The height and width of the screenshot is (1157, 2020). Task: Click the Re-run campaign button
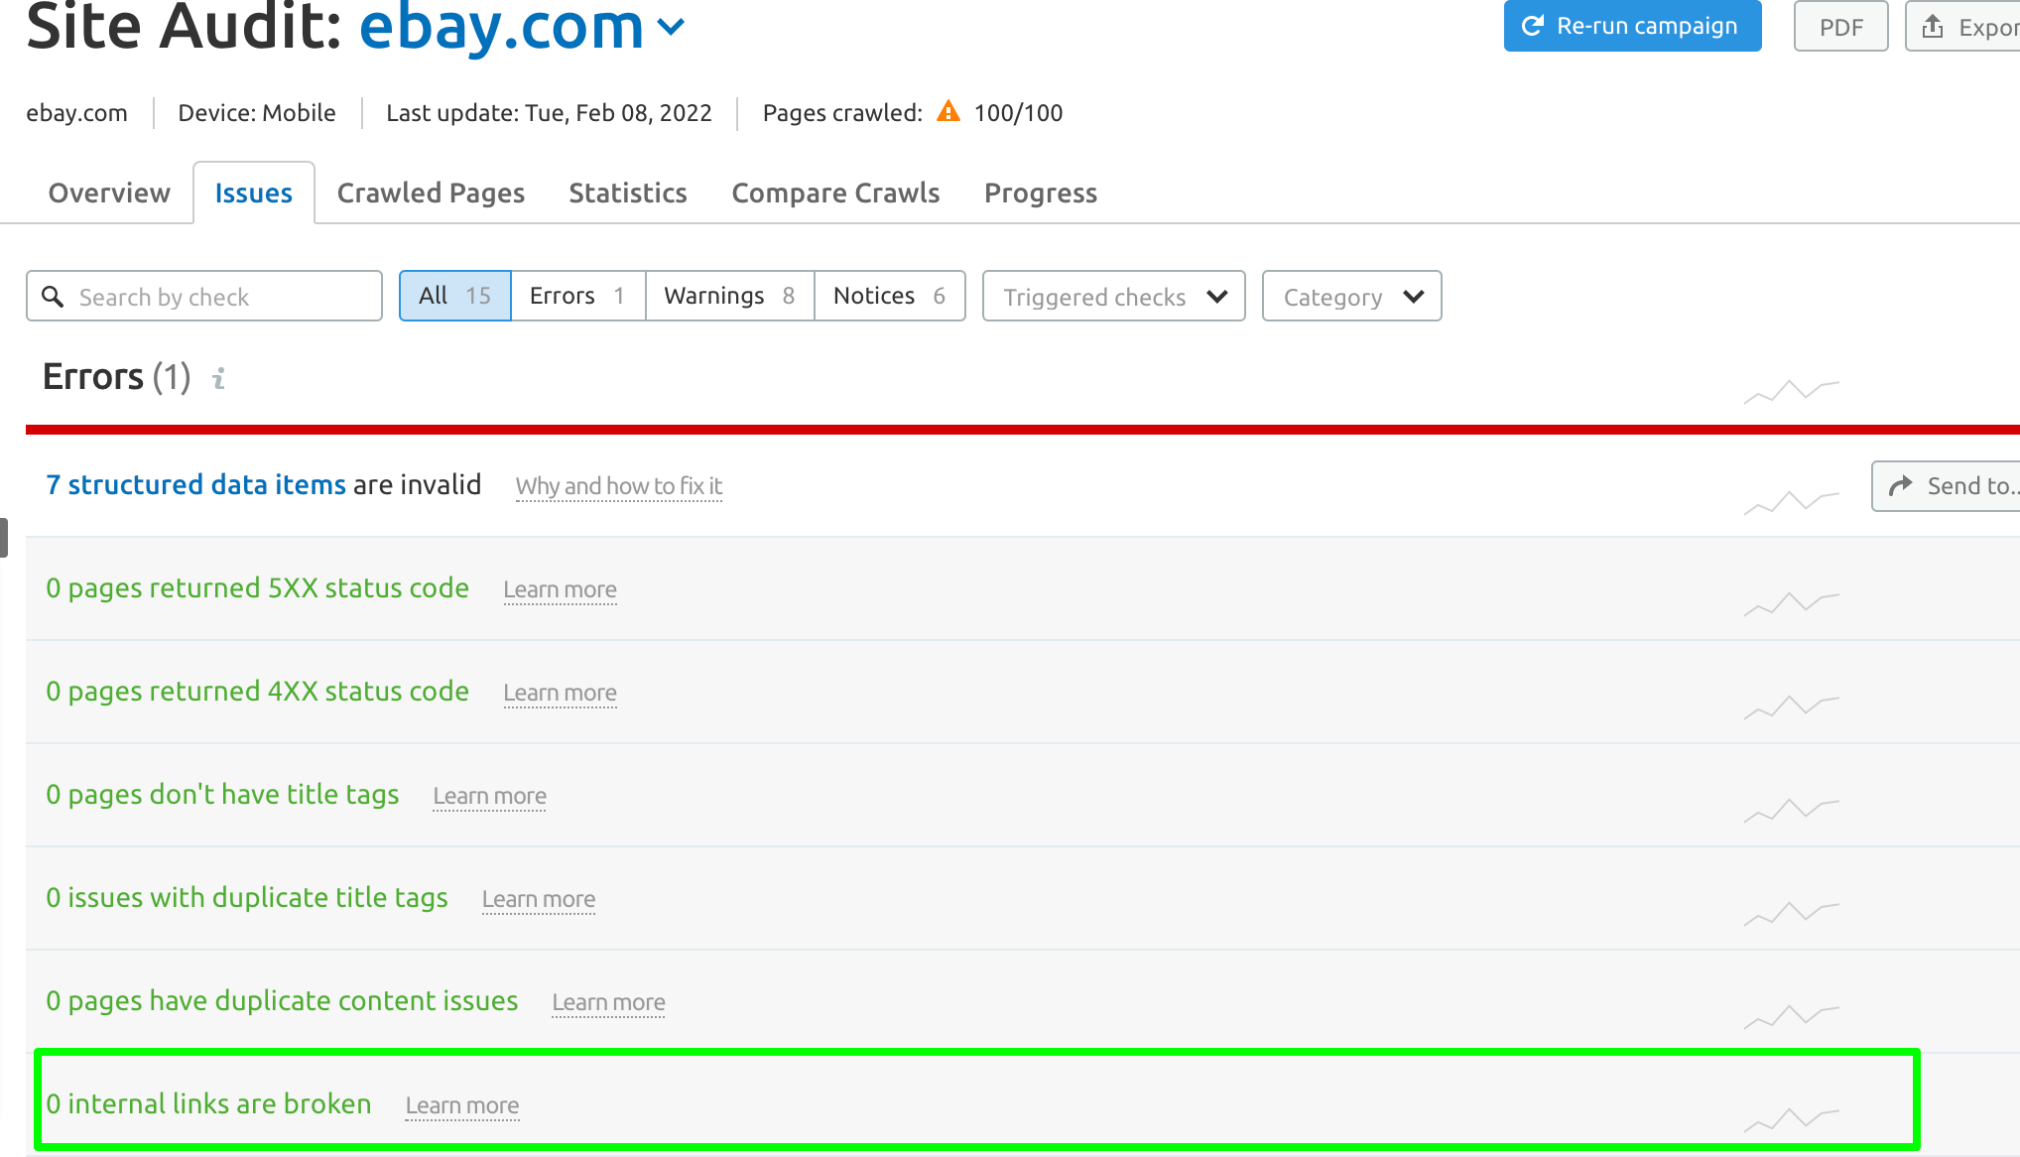pyautogui.click(x=1632, y=25)
